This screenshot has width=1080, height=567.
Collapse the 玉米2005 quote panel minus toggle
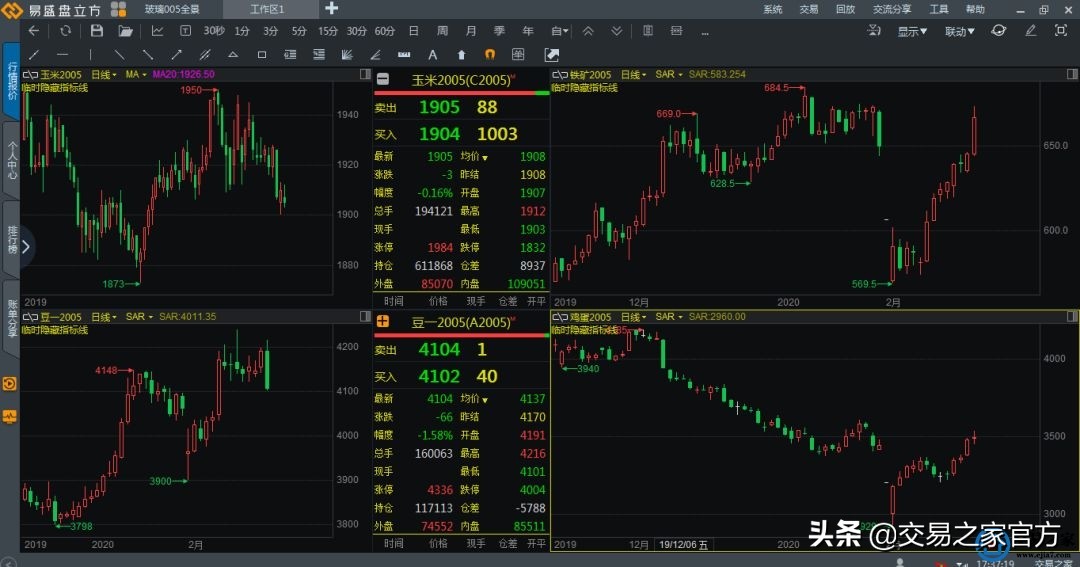tap(382, 79)
